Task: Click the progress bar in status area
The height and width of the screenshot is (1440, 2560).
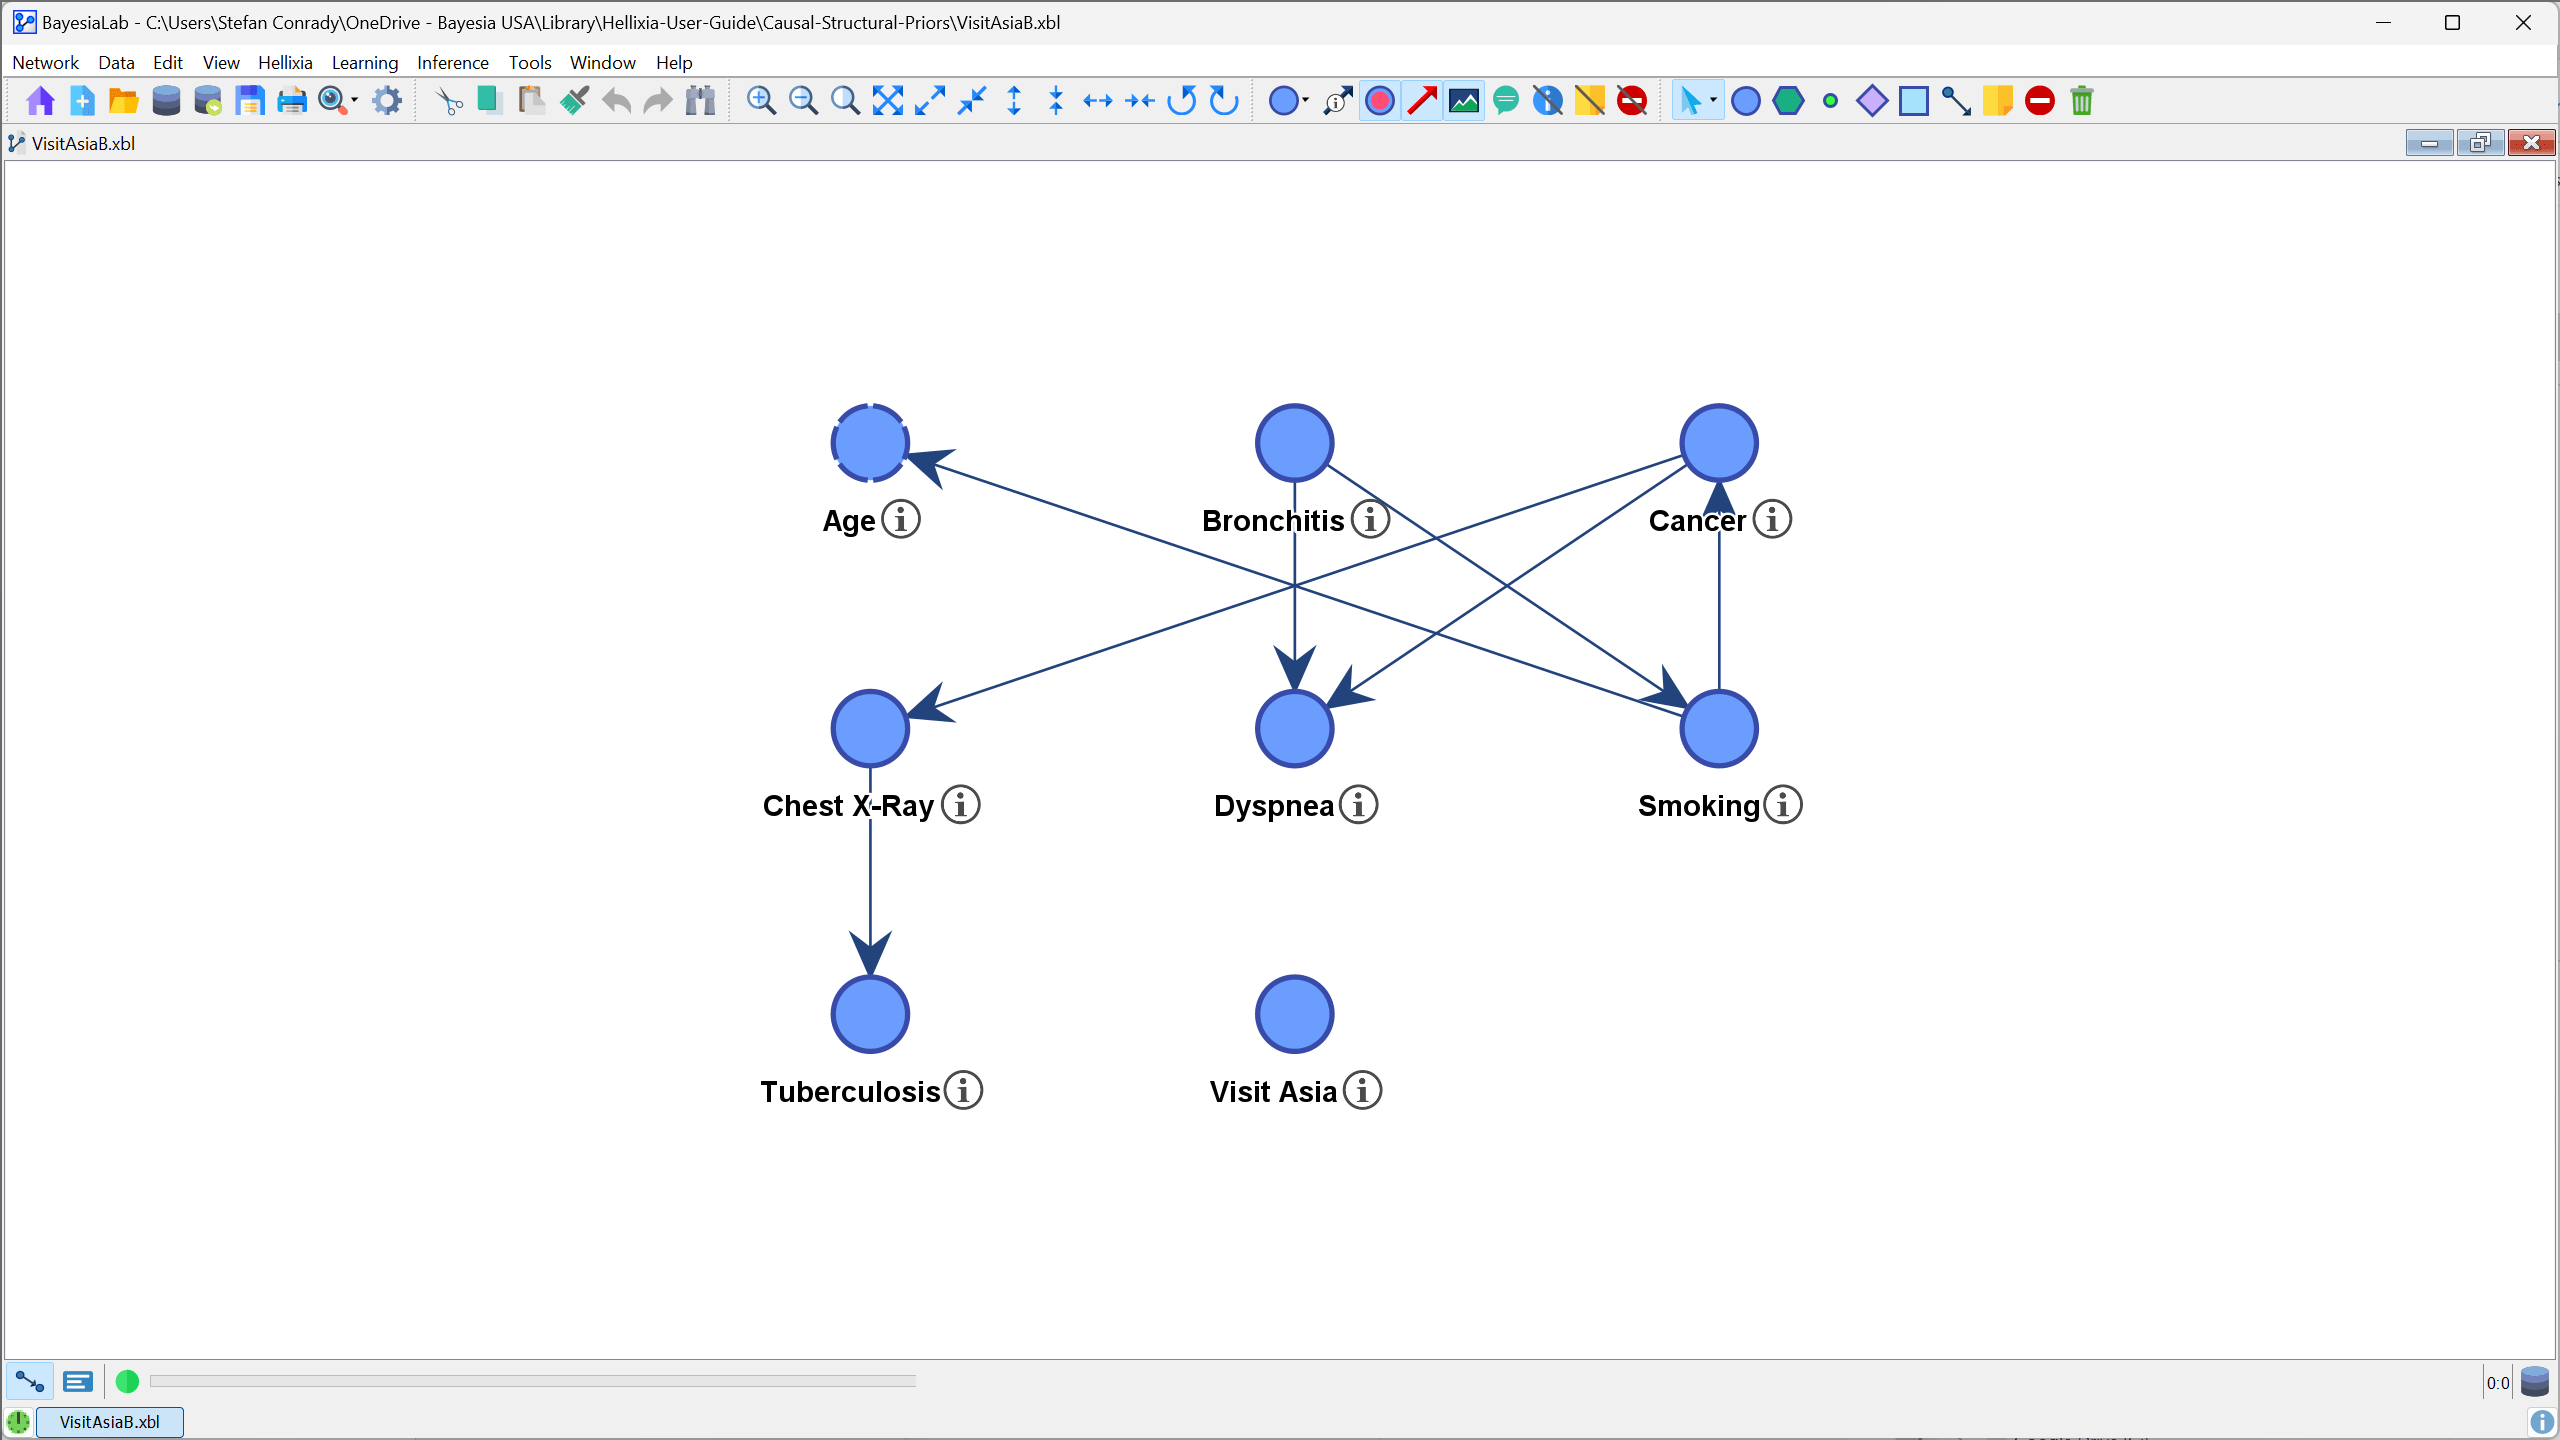Action: click(x=532, y=1381)
